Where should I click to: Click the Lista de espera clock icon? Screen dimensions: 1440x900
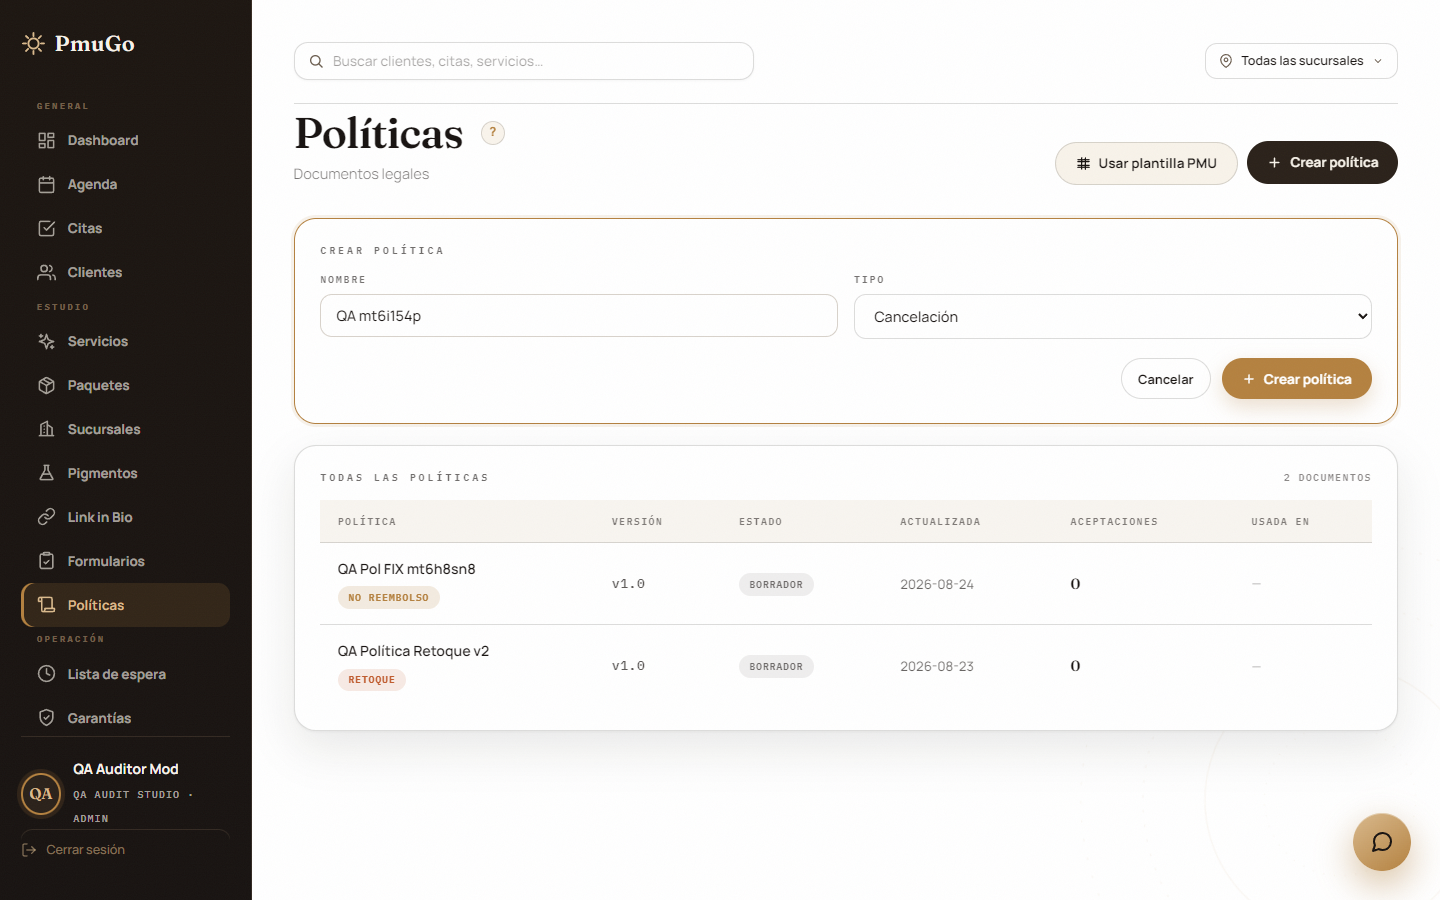click(x=46, y=674)
